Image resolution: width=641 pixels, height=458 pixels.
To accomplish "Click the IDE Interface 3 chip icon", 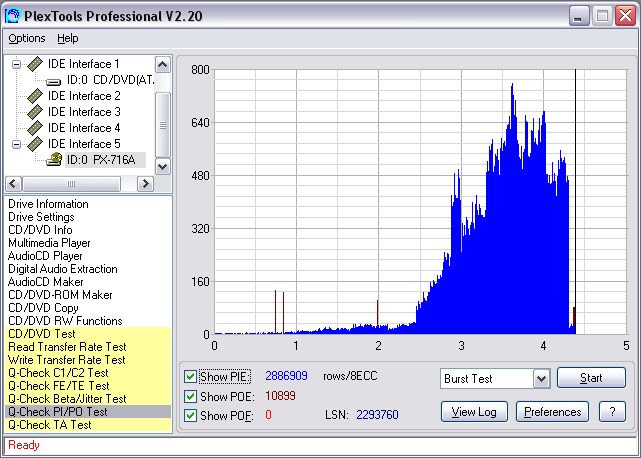I will point(35,112).
